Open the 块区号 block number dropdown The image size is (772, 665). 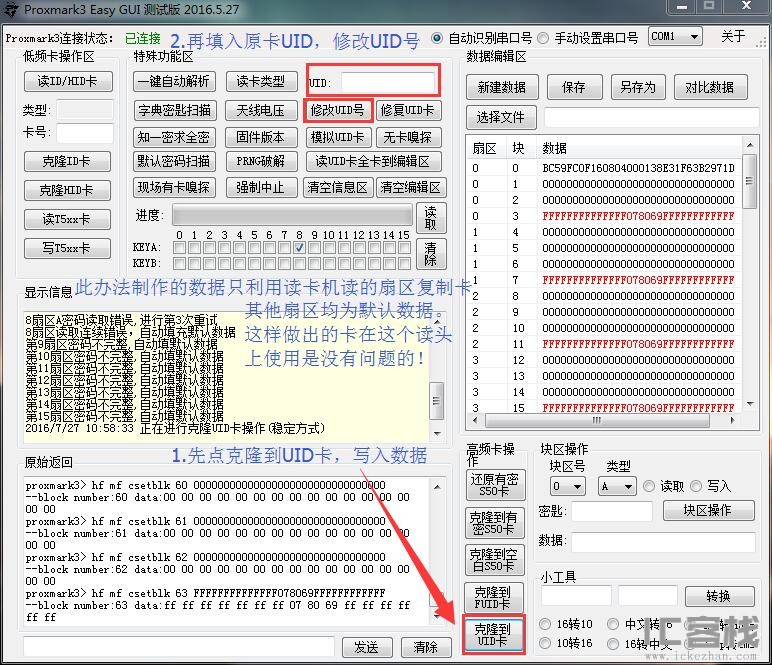click(x=567, y=486)
